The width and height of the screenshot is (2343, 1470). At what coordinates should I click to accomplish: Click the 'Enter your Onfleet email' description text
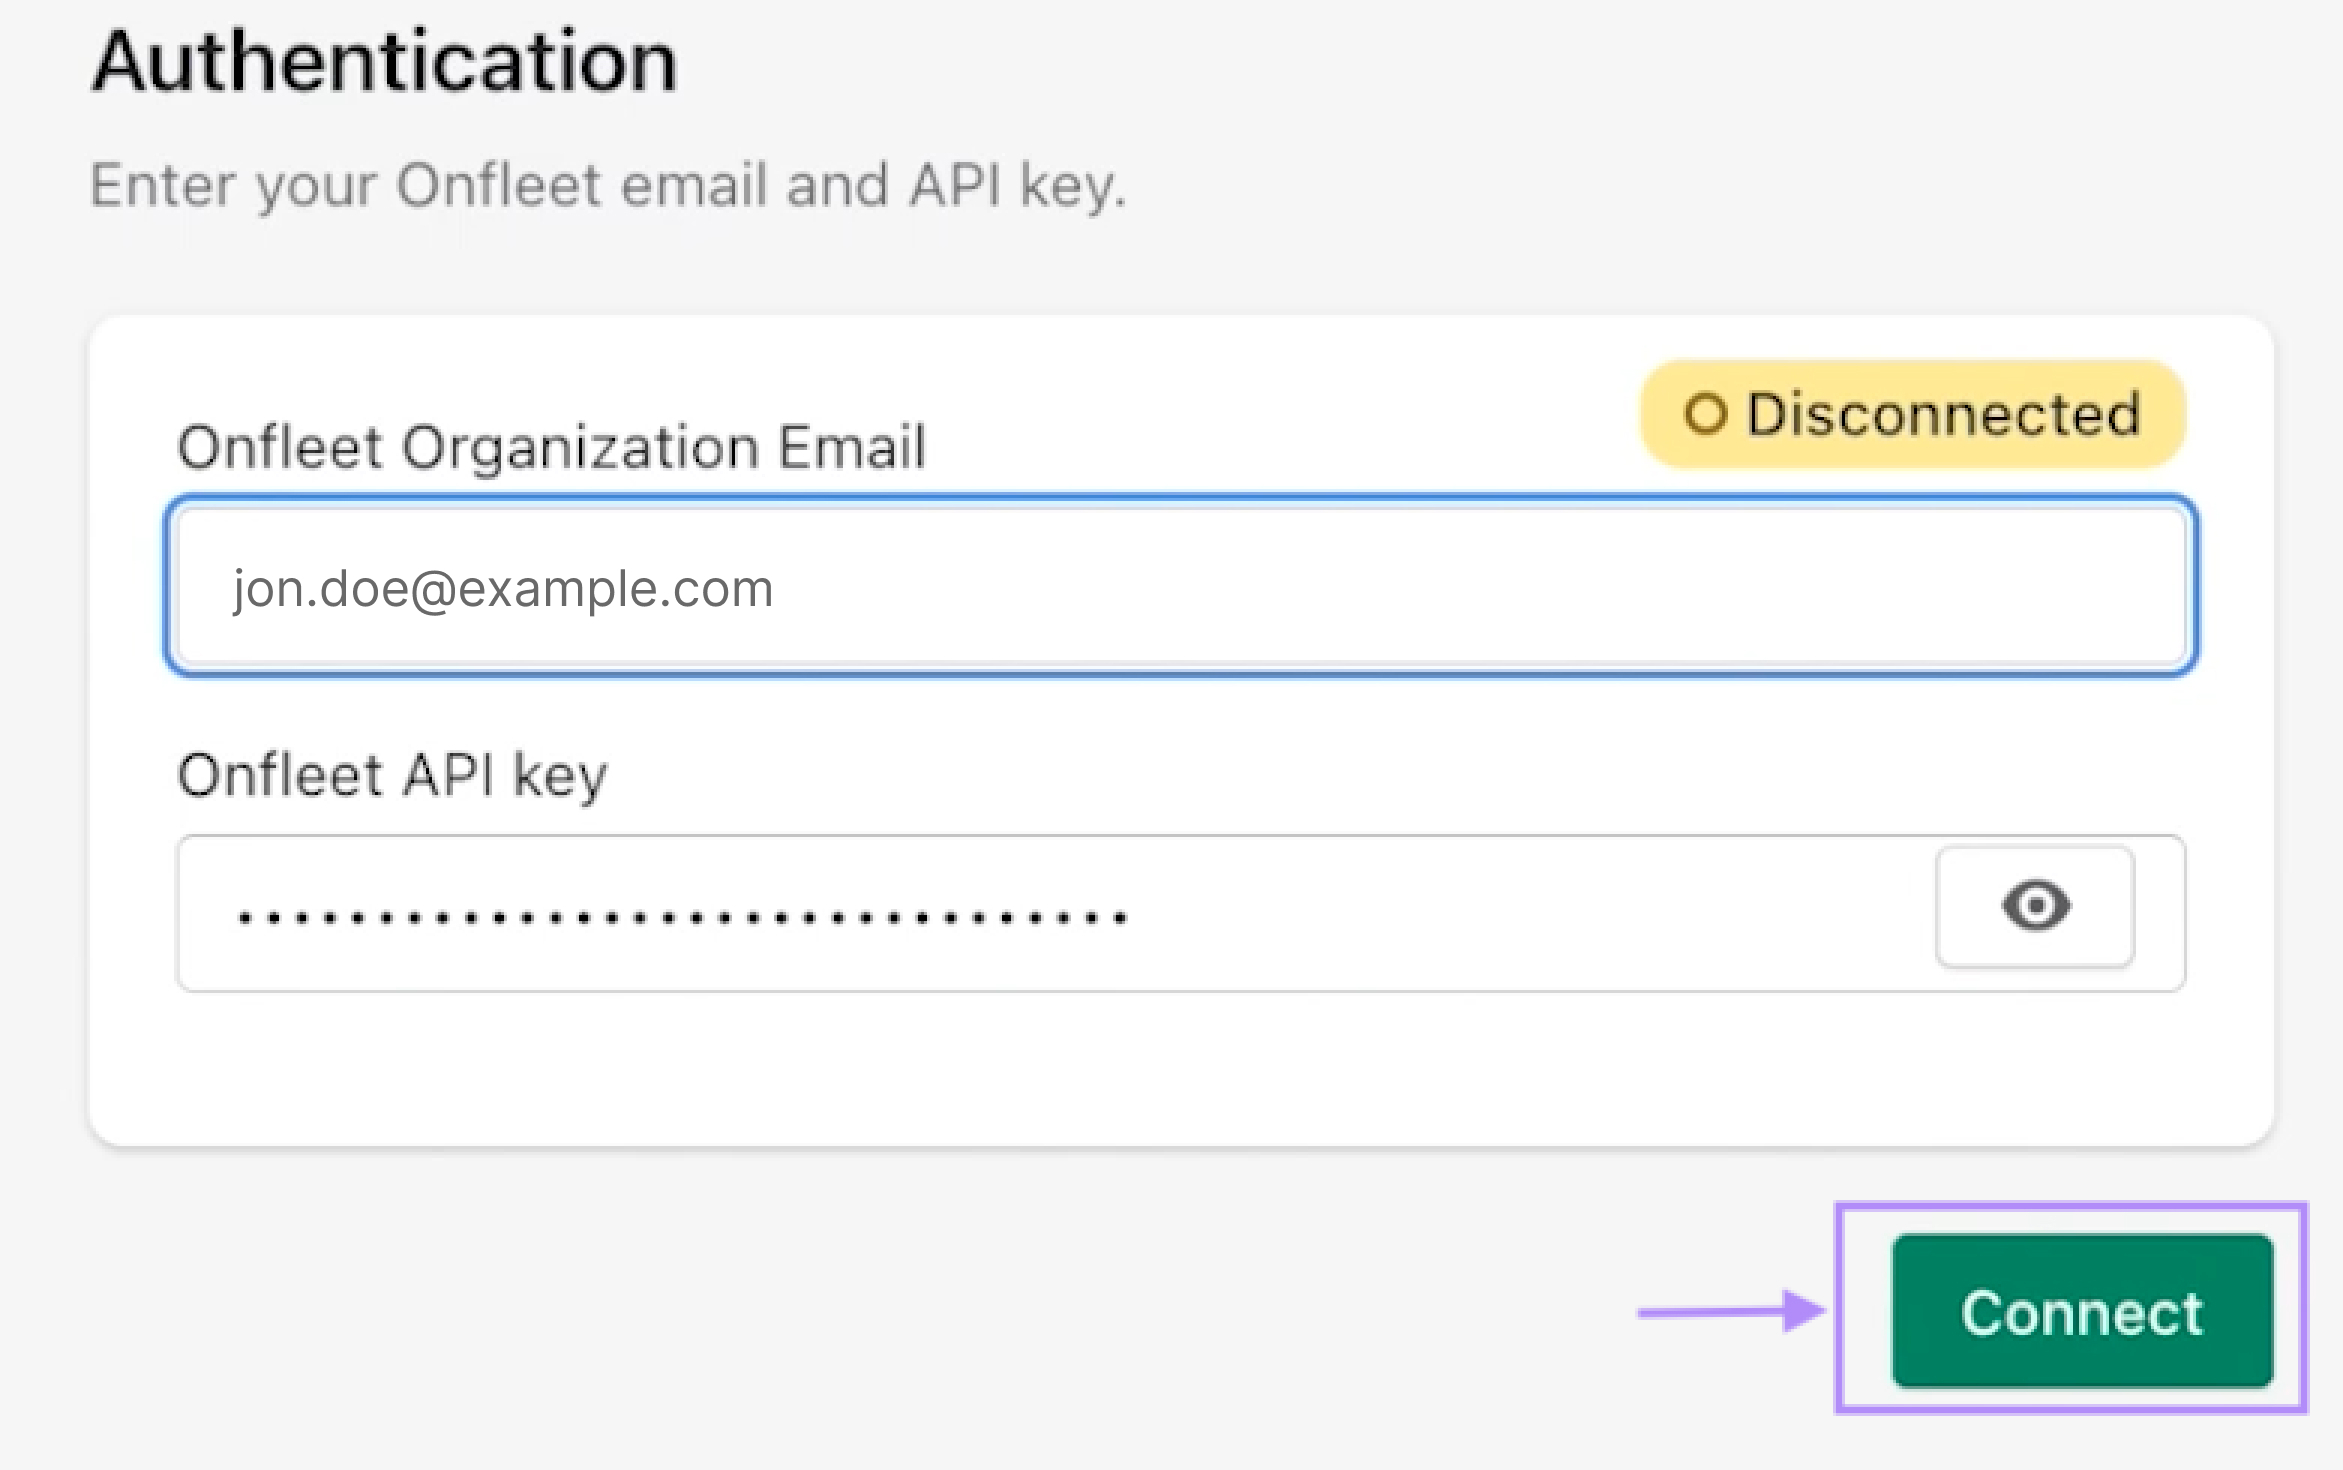coord(608,185)
